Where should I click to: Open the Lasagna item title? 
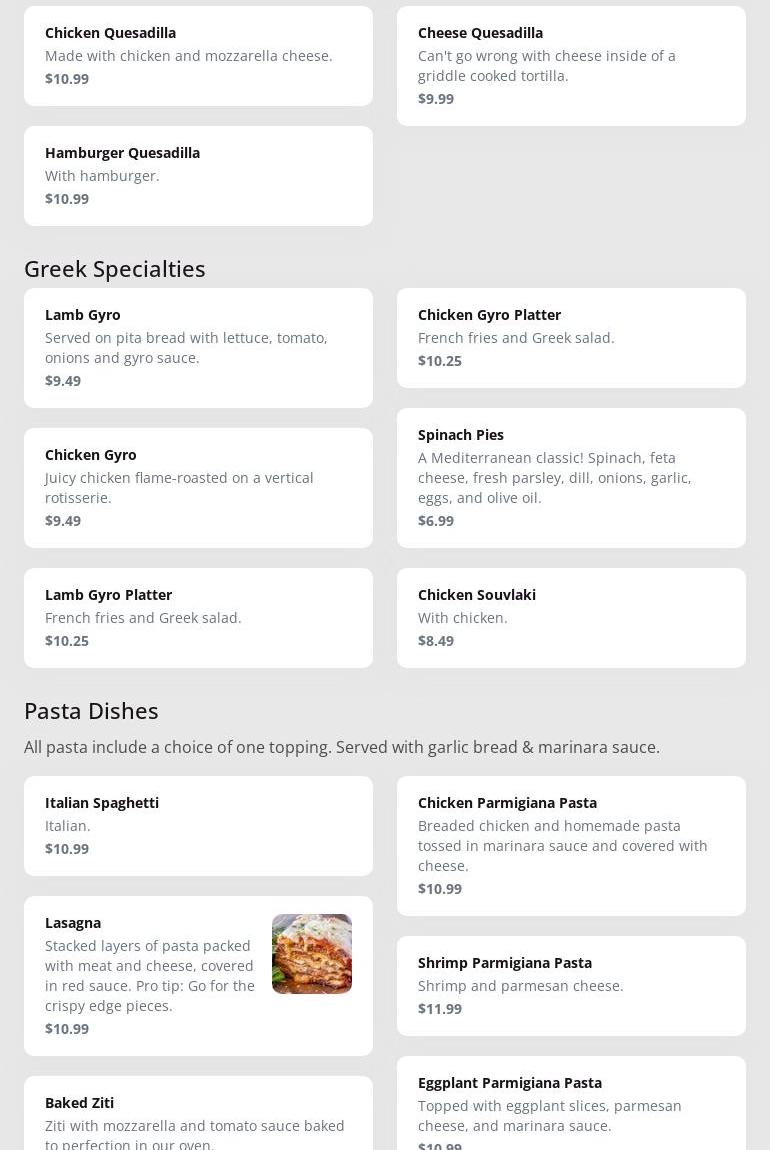click(x=73, y=923)
